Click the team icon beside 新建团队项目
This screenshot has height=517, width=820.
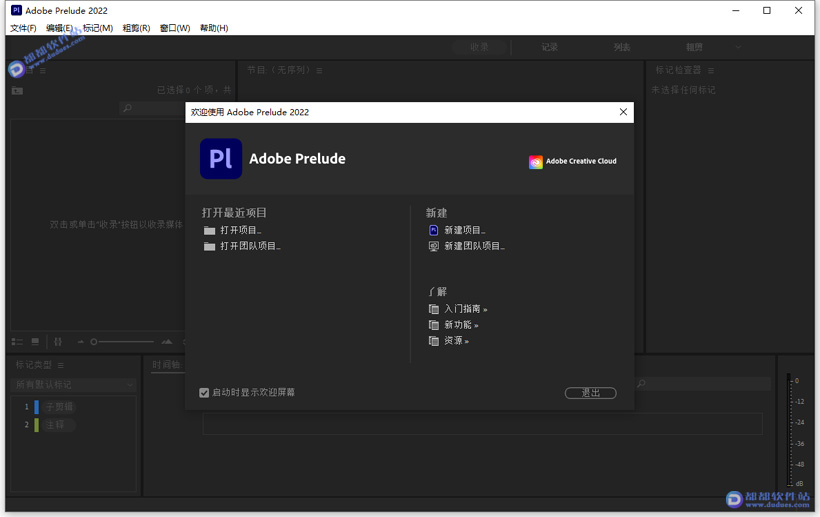[434, 246]
